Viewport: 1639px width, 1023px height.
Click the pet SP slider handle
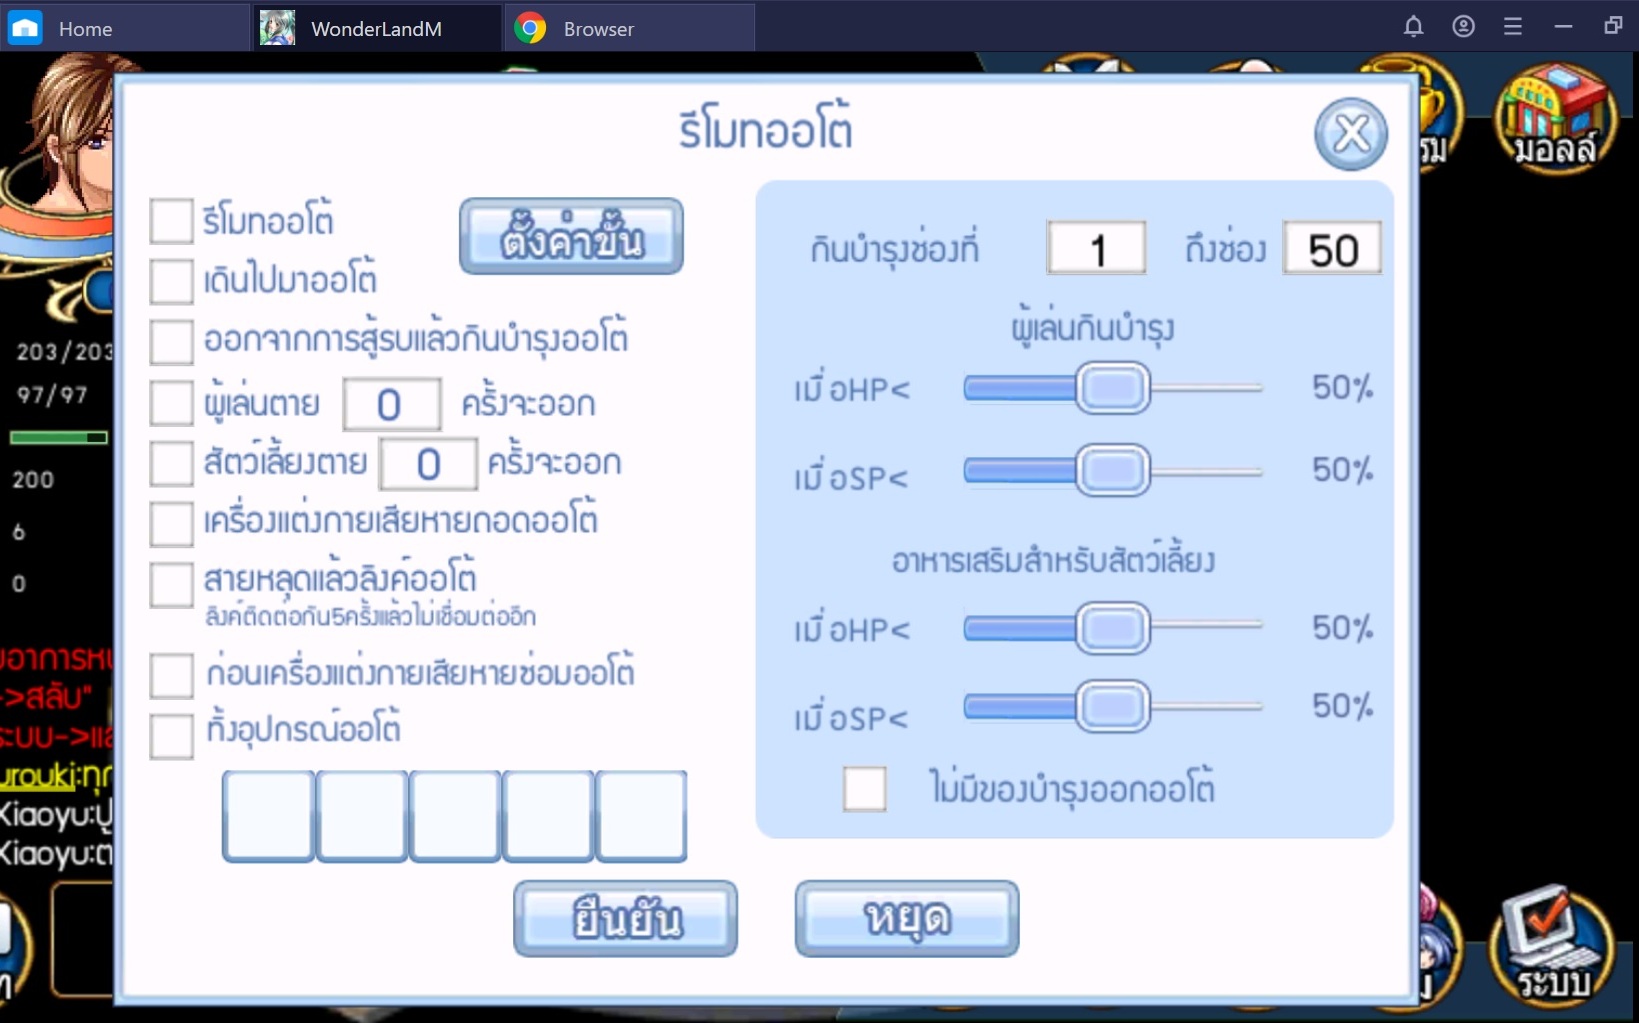click(x=1113, y=706)
